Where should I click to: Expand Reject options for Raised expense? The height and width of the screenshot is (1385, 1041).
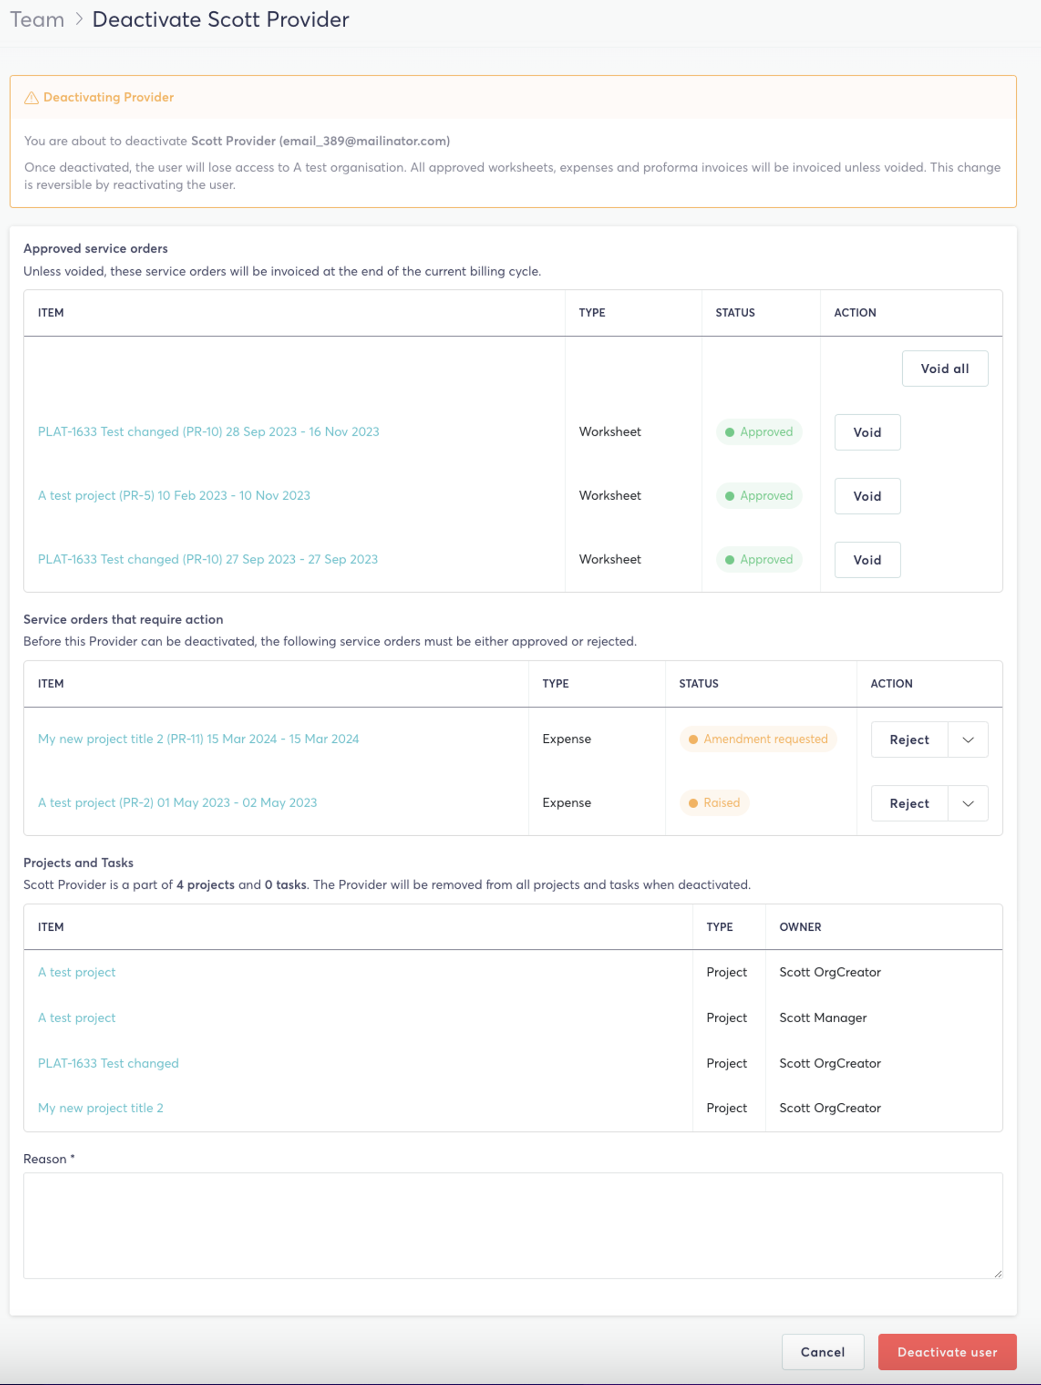tap(967, 804)
